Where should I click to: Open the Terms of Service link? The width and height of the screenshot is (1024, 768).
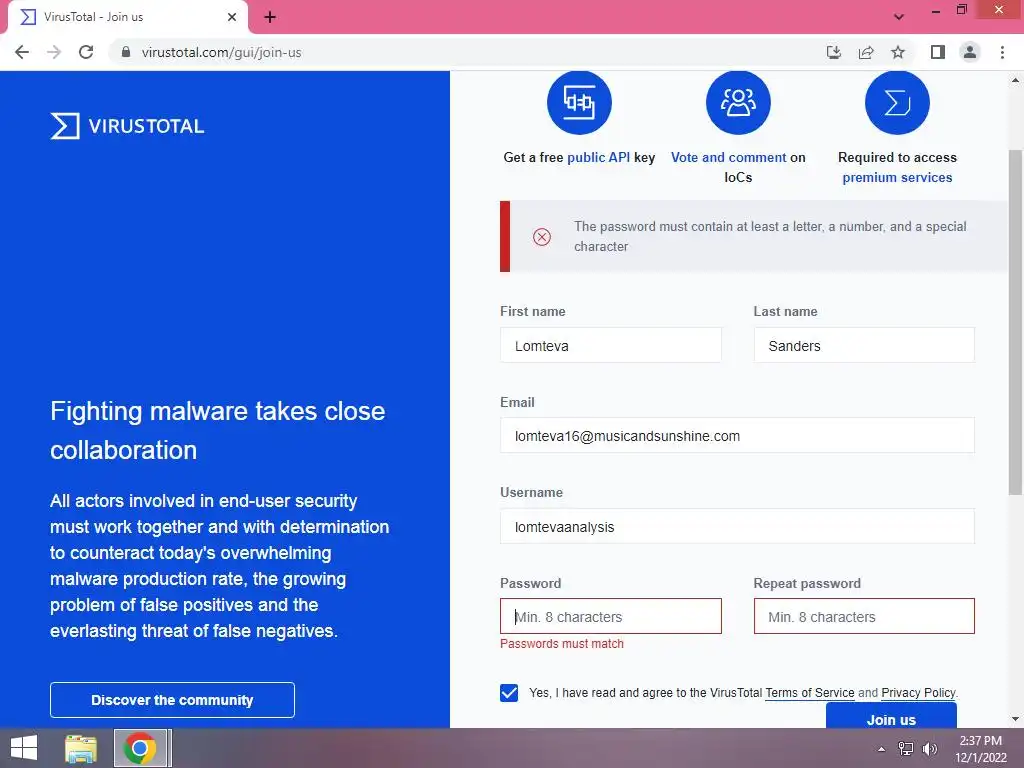pyautogui.click(x=809, y=693)
